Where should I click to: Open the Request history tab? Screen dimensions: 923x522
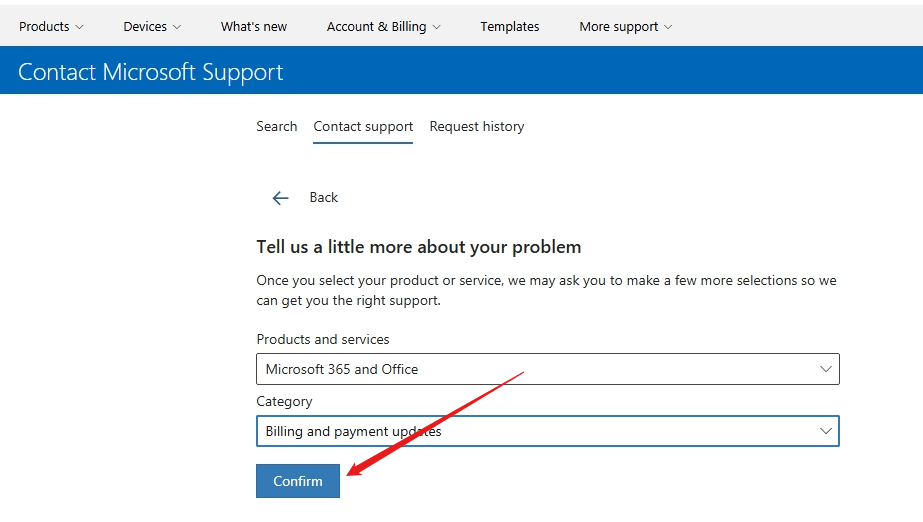(477, 127)
